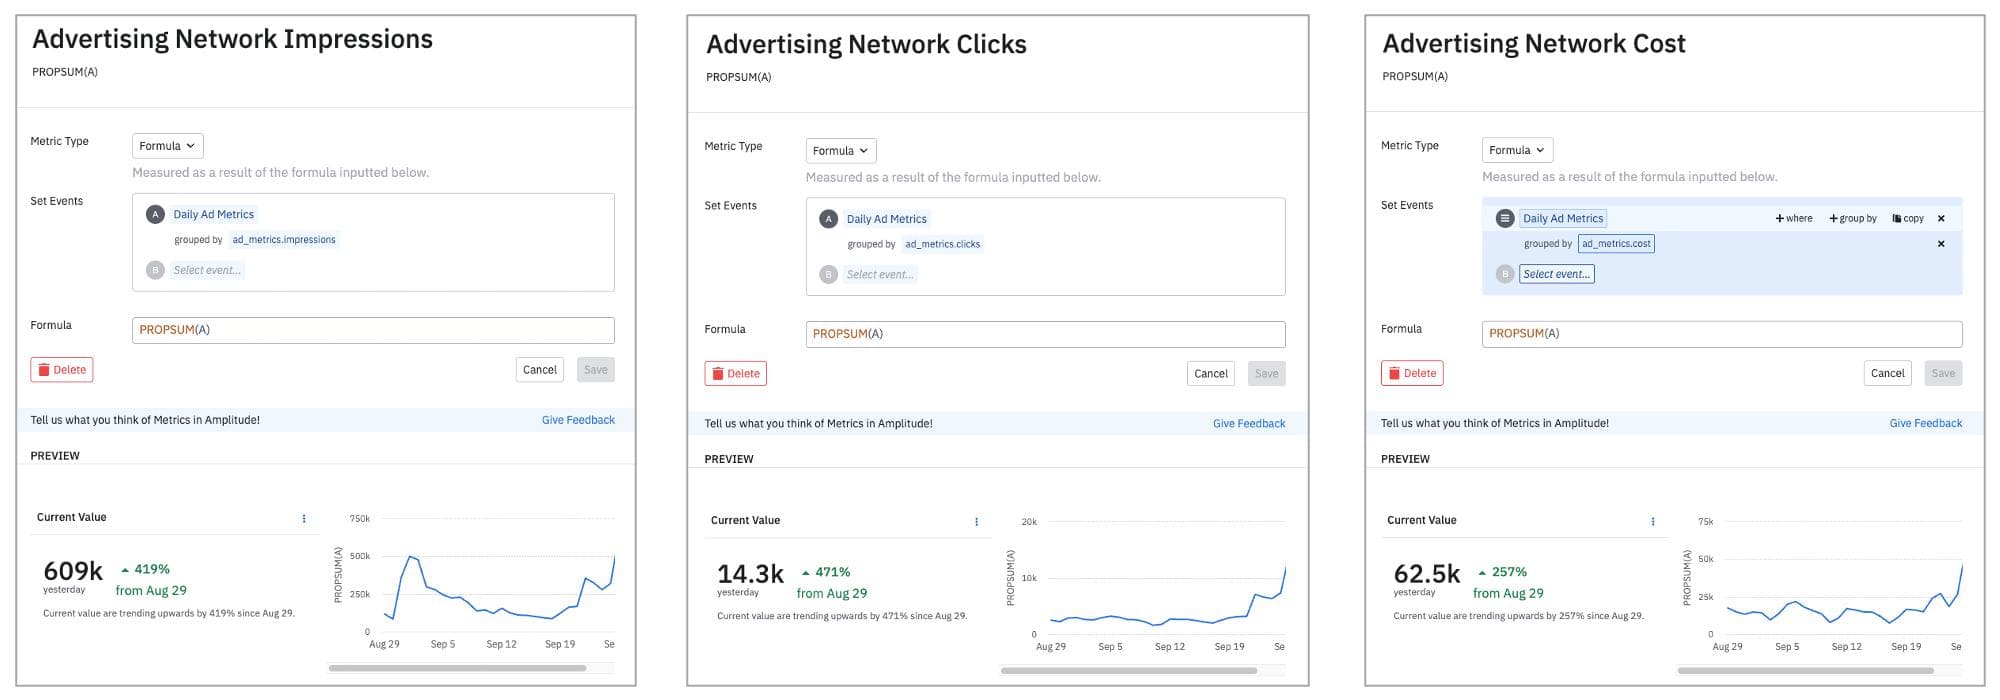Click the Give Feedback link in Impressions panel

click(x=577, y=419)
